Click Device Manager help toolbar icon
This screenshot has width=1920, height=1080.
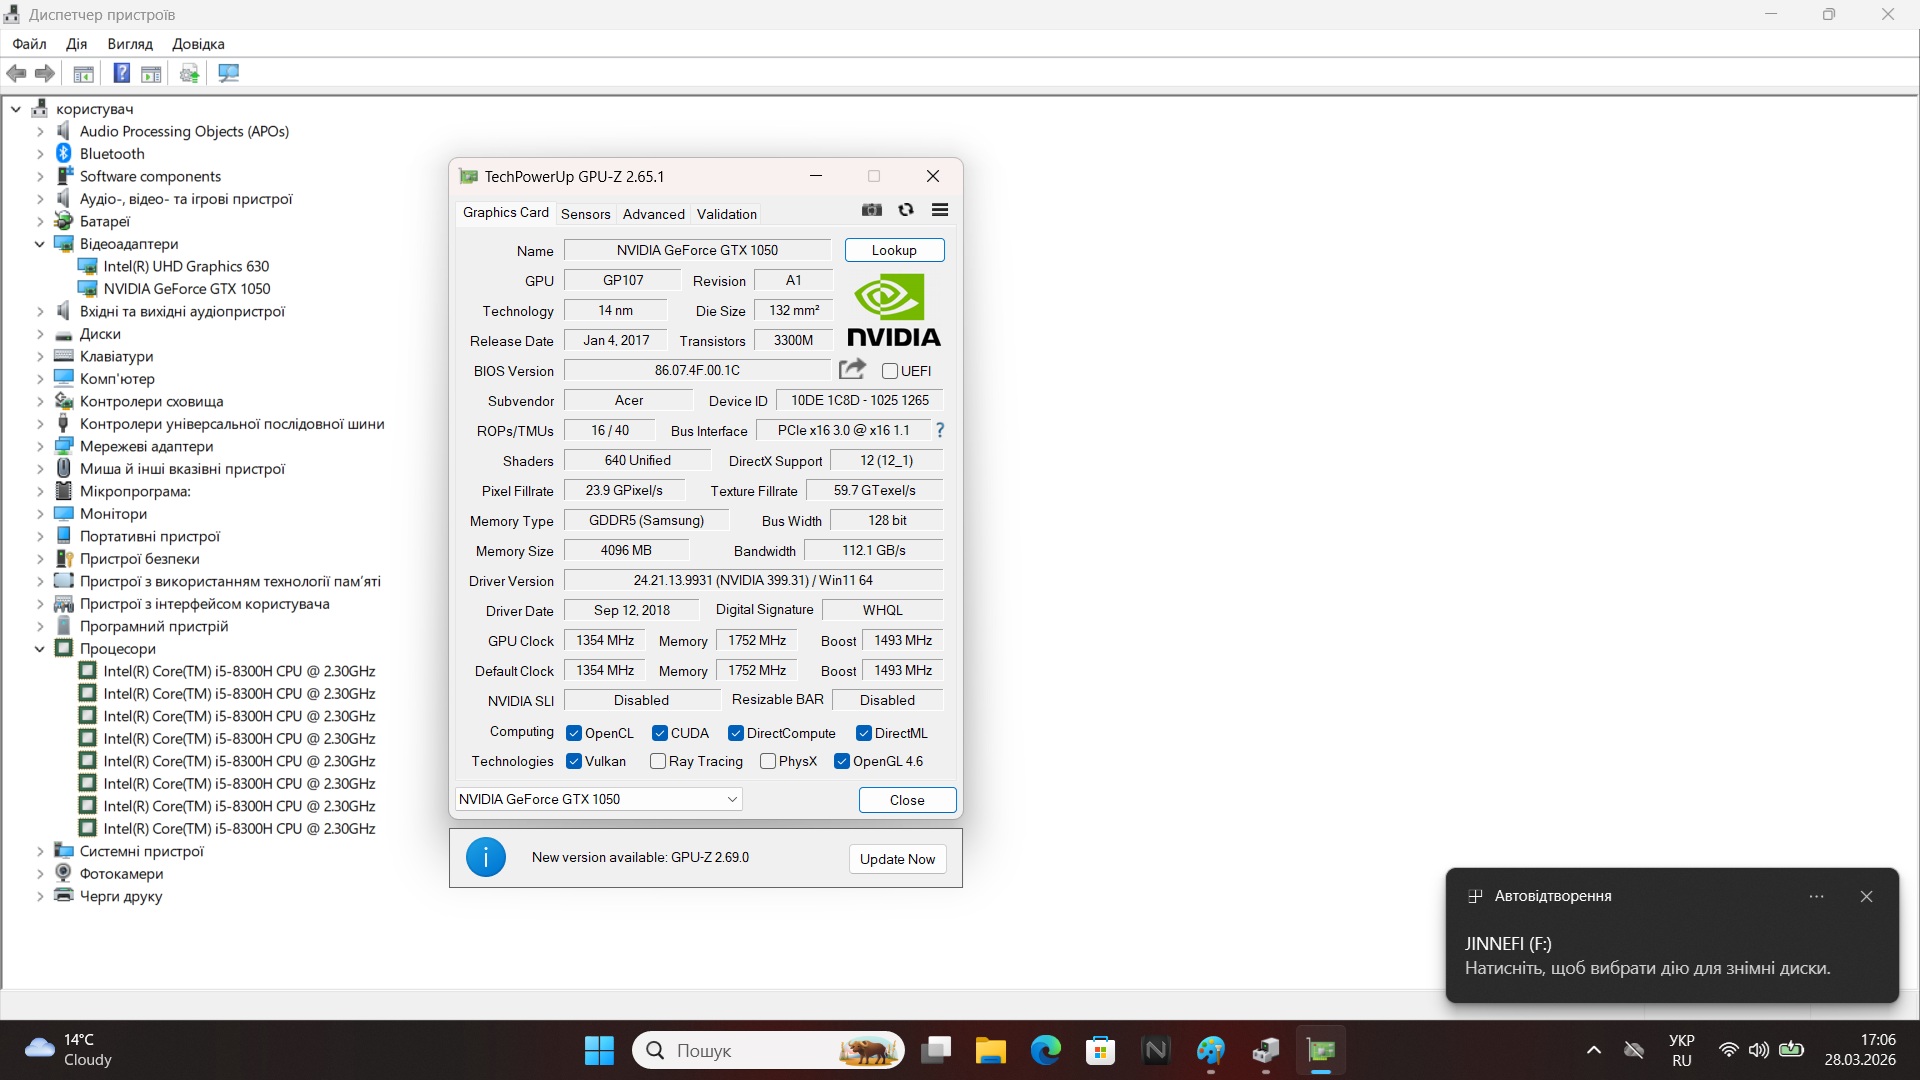[x=121, y=73]
